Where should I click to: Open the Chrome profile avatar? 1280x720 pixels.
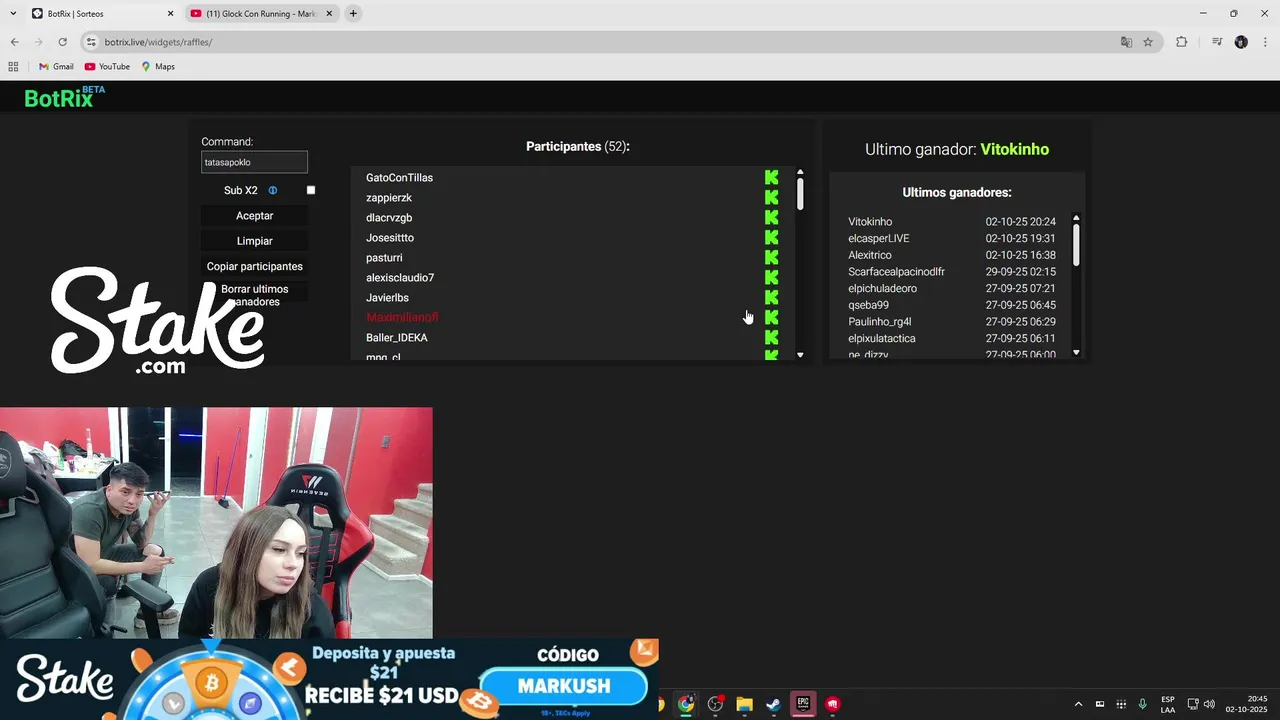(1241, 42)
